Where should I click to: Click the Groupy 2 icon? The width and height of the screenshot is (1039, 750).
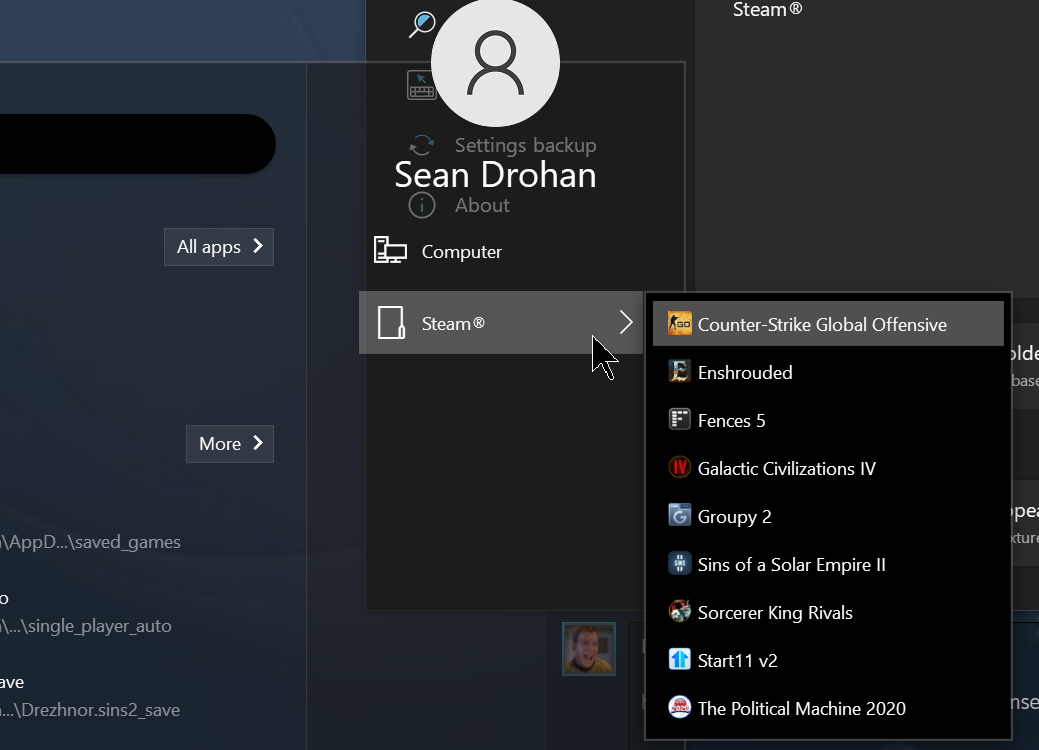679,515
